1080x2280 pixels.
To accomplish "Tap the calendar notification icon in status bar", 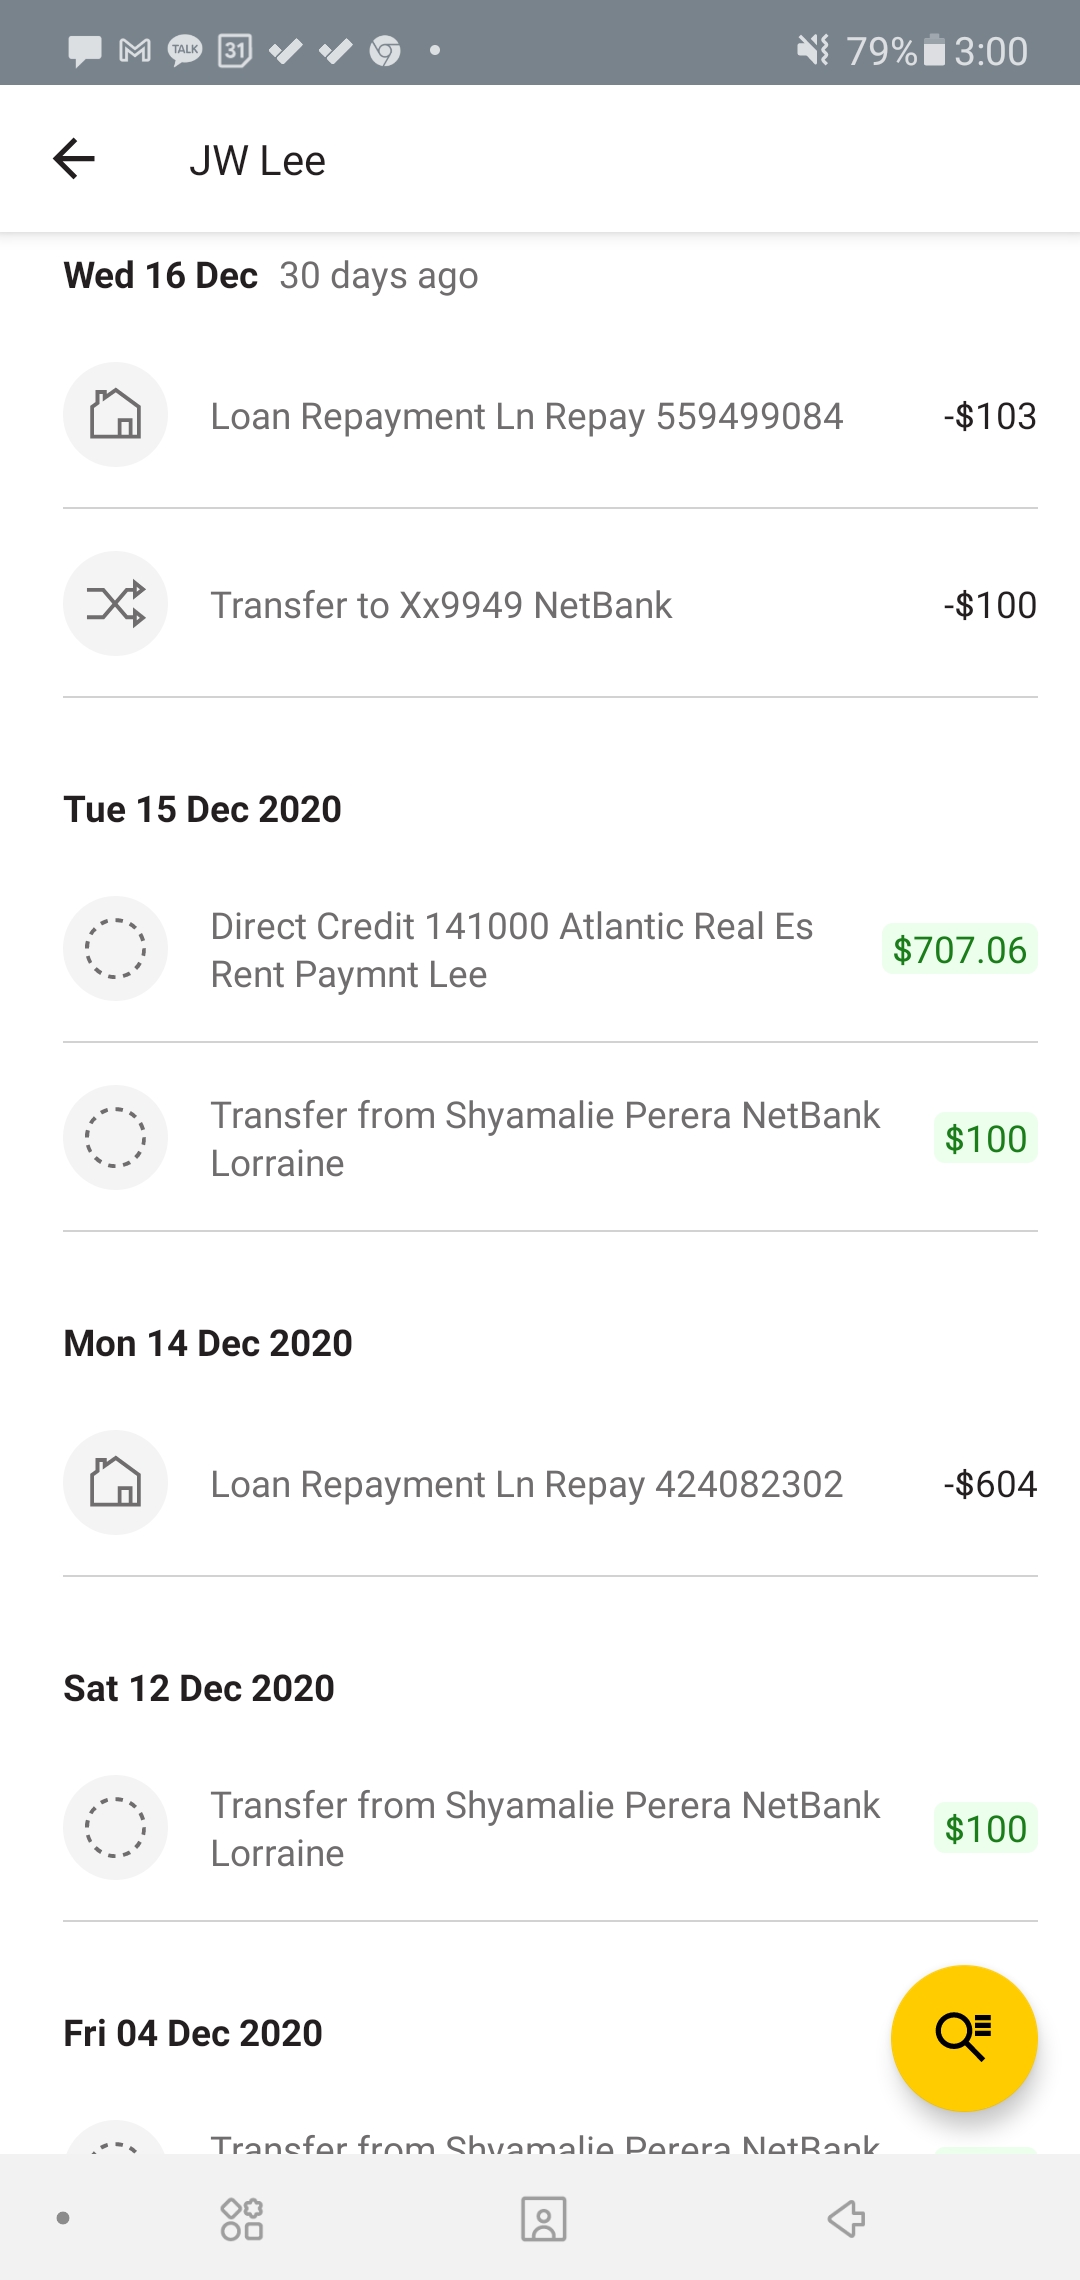I will coord(235,50).
